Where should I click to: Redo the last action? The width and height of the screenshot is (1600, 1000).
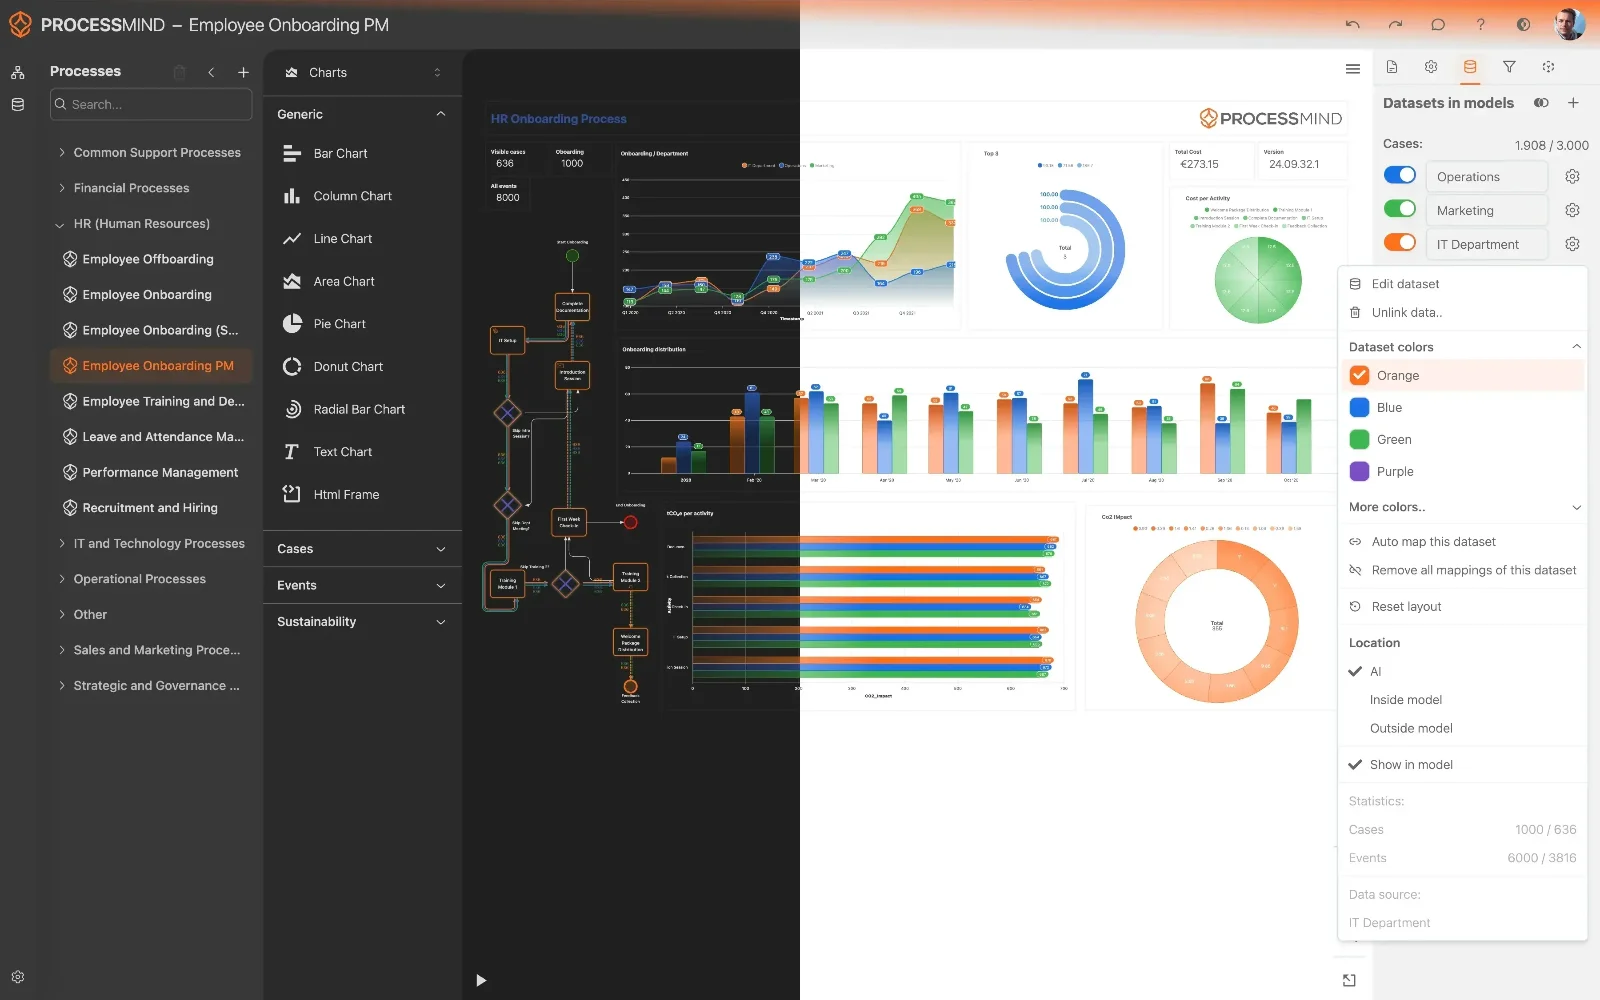(x=1396, y=25)
